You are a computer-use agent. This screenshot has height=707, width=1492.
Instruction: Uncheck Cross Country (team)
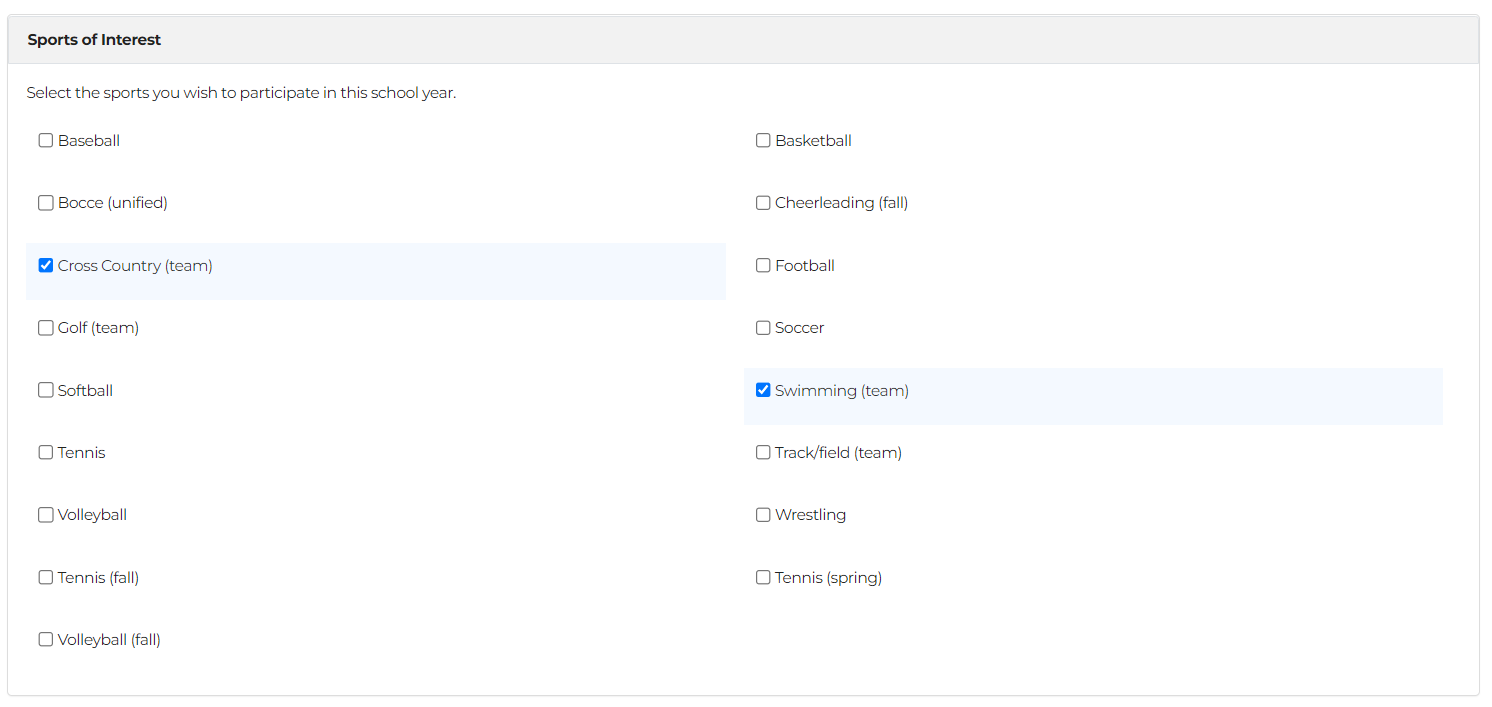(x=46, y=266)
